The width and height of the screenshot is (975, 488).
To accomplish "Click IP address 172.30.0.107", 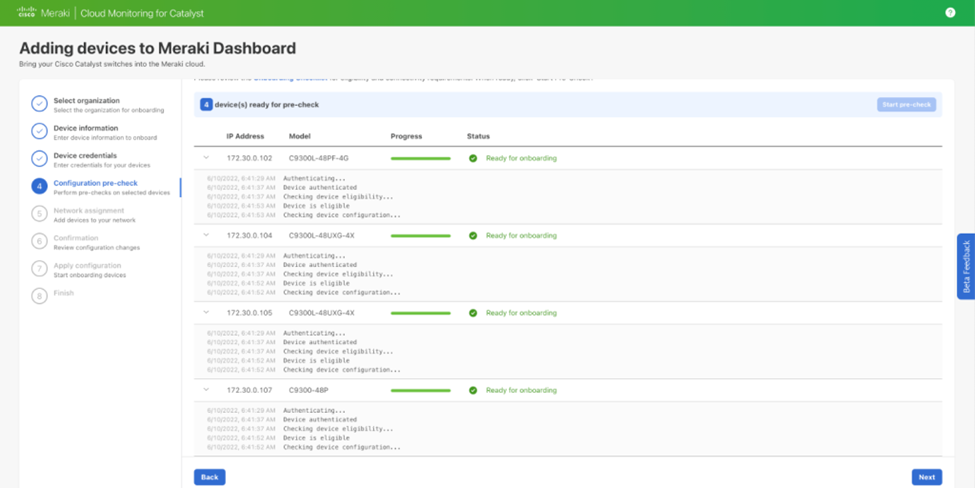I will pos(249,390).
